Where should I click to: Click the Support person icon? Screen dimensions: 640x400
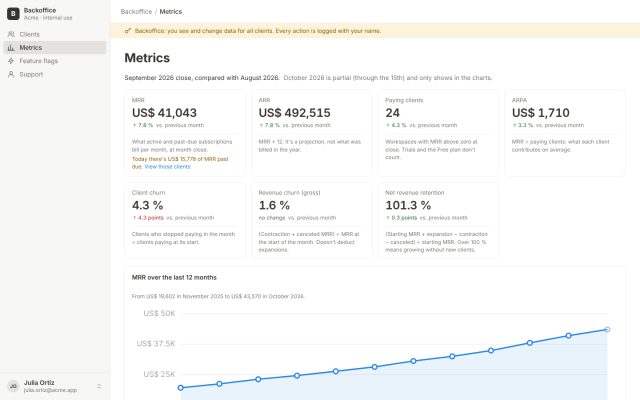click(x=11, y=74)
